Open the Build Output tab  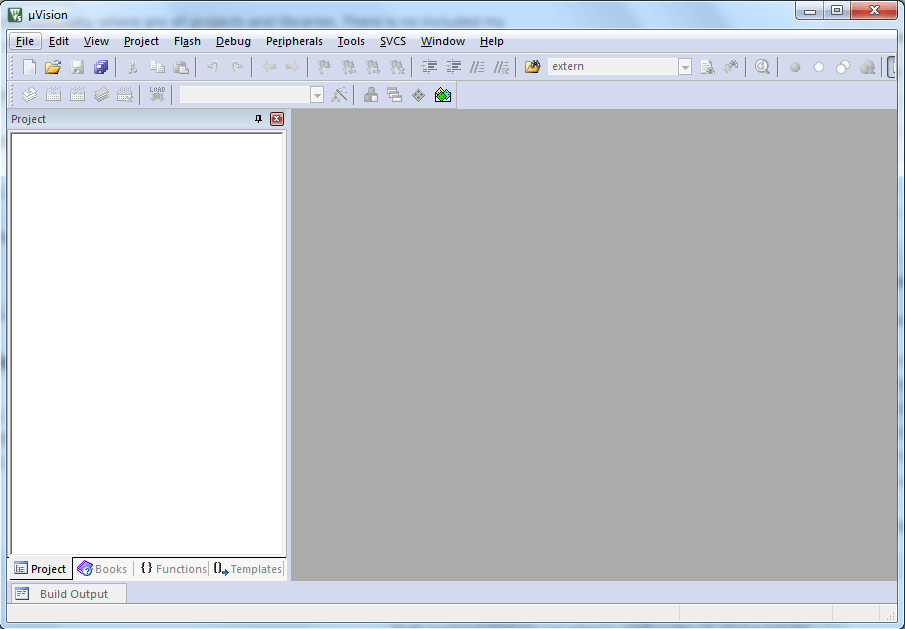point(68,594)
